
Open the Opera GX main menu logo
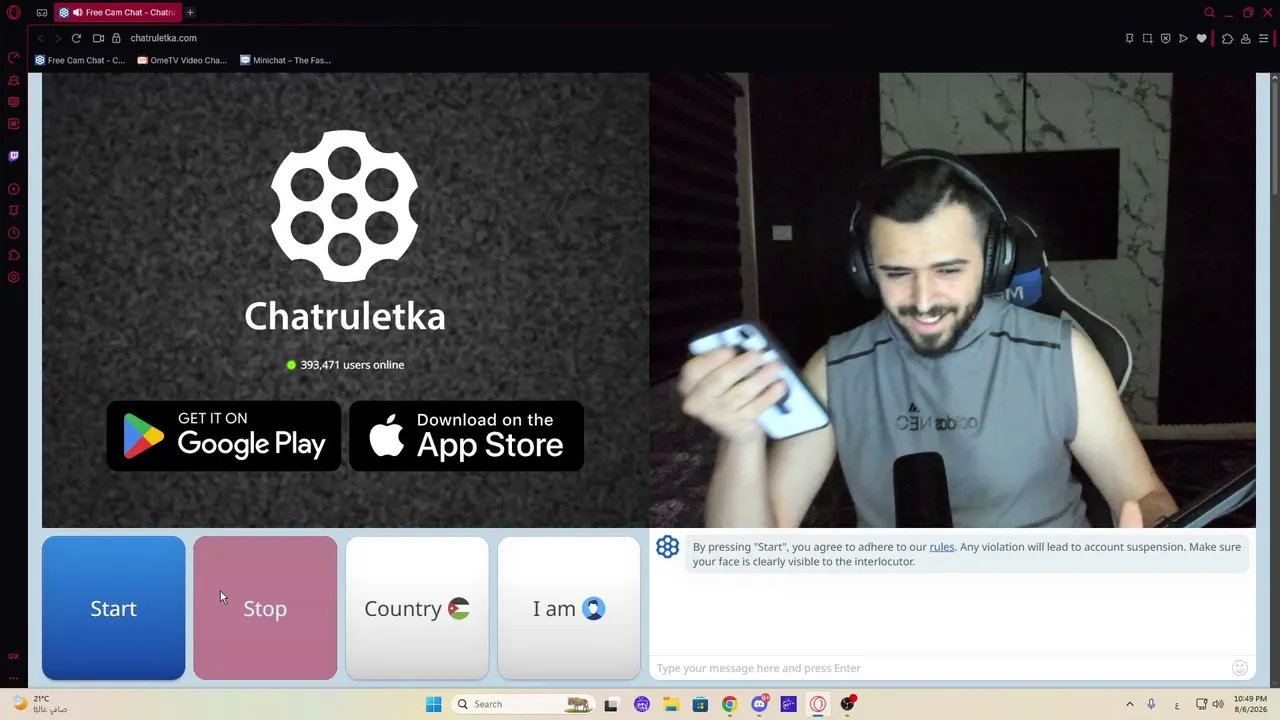[x=14, y=13]
